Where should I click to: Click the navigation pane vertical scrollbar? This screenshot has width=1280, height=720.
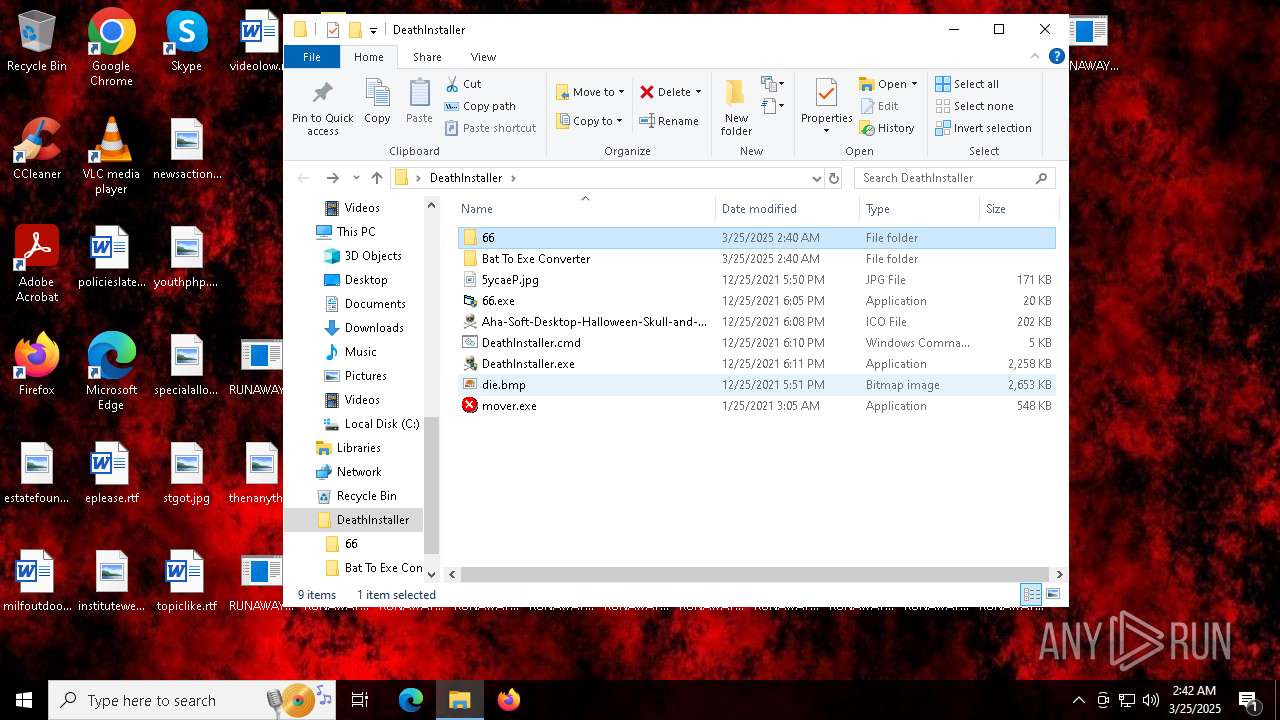tap(432, 484)
